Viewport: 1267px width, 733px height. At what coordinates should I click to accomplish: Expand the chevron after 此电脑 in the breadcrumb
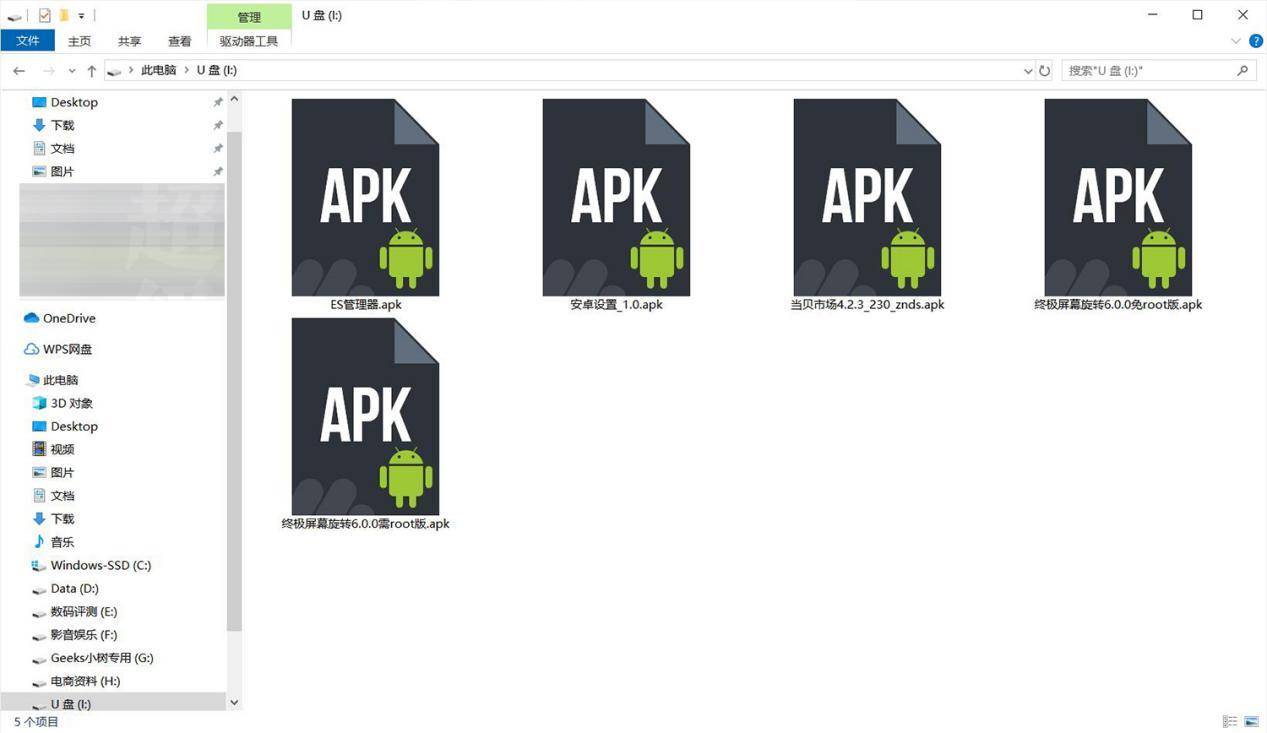[186, 71]
